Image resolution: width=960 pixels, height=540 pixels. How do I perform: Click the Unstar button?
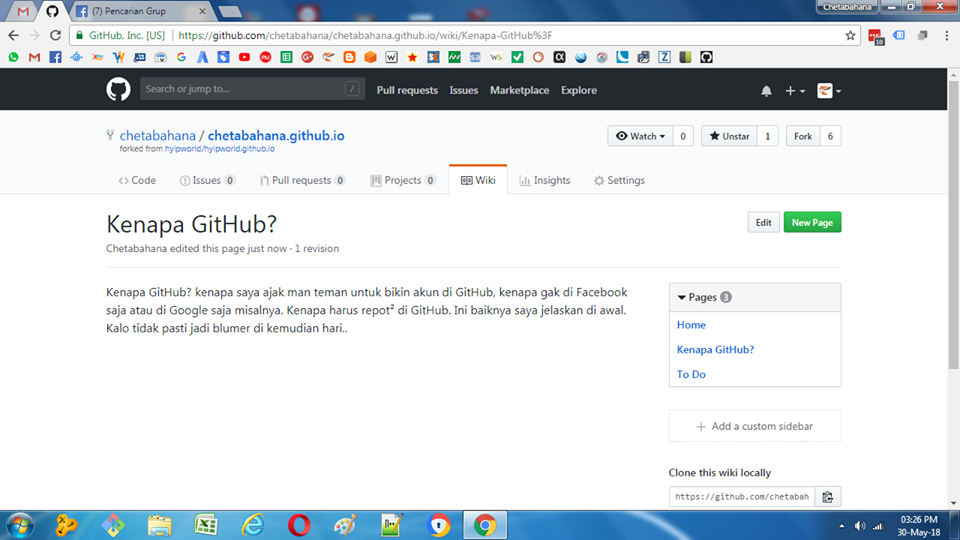[729, 136]
